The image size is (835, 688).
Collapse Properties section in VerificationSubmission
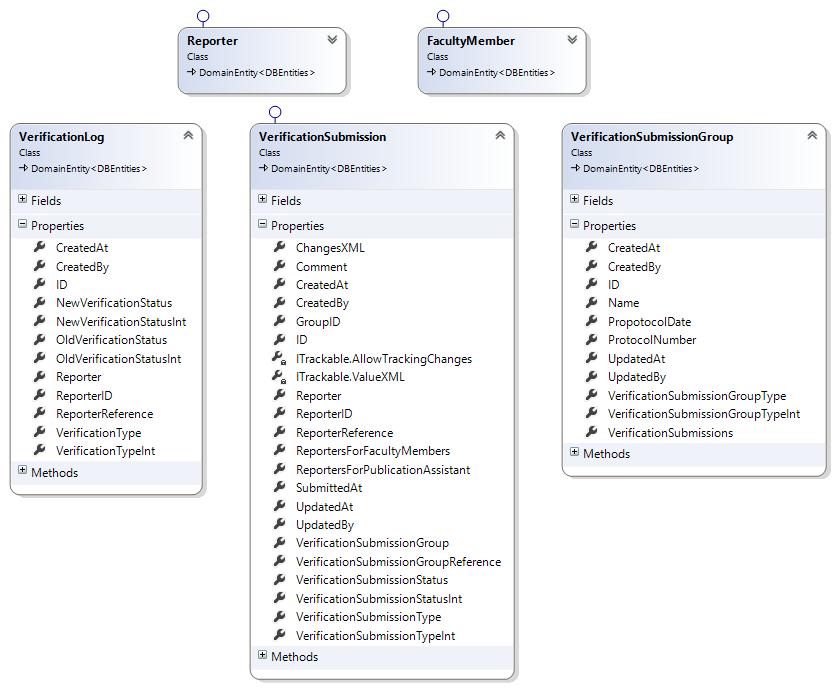coord(263,224)
